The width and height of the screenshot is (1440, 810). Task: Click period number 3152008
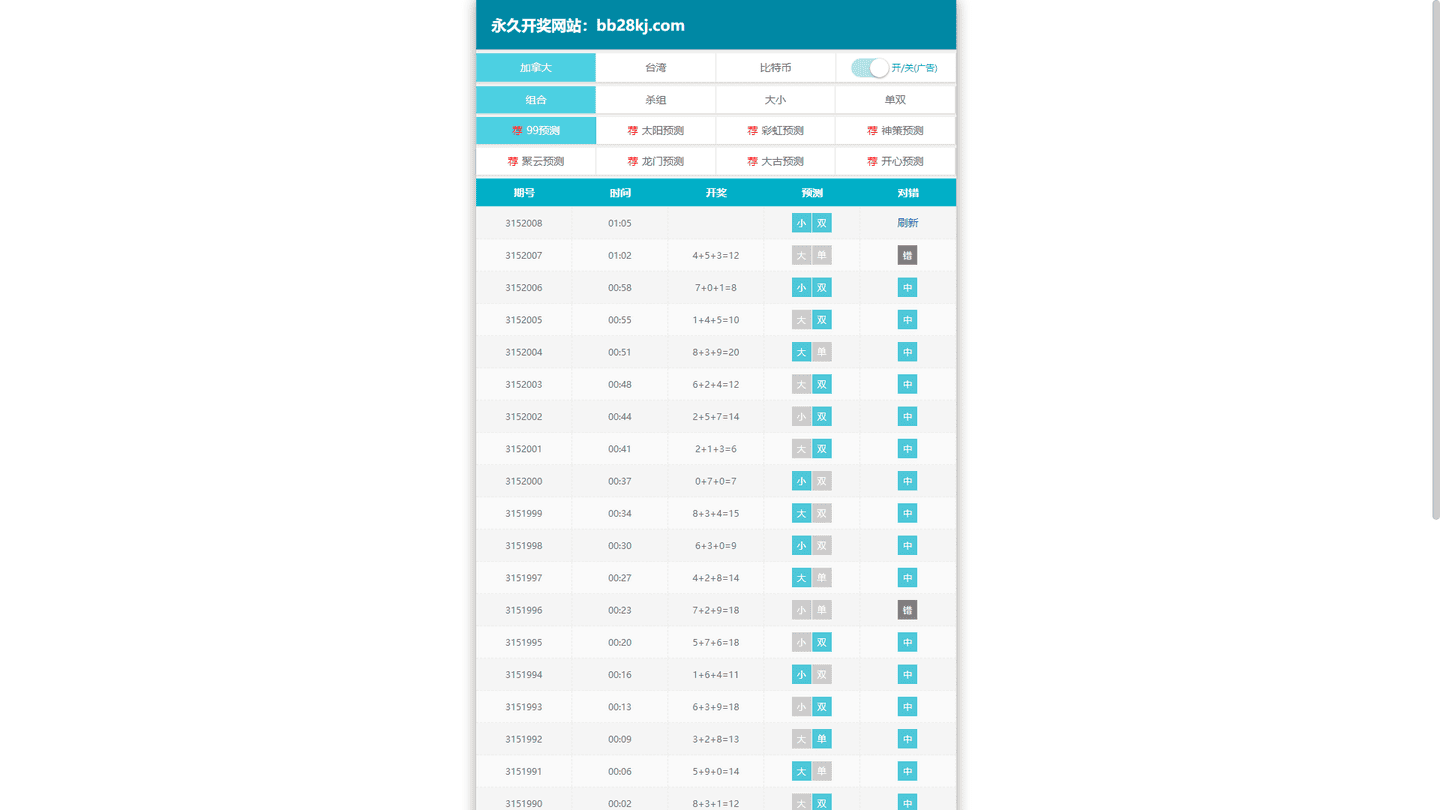(x=524, y=223)
